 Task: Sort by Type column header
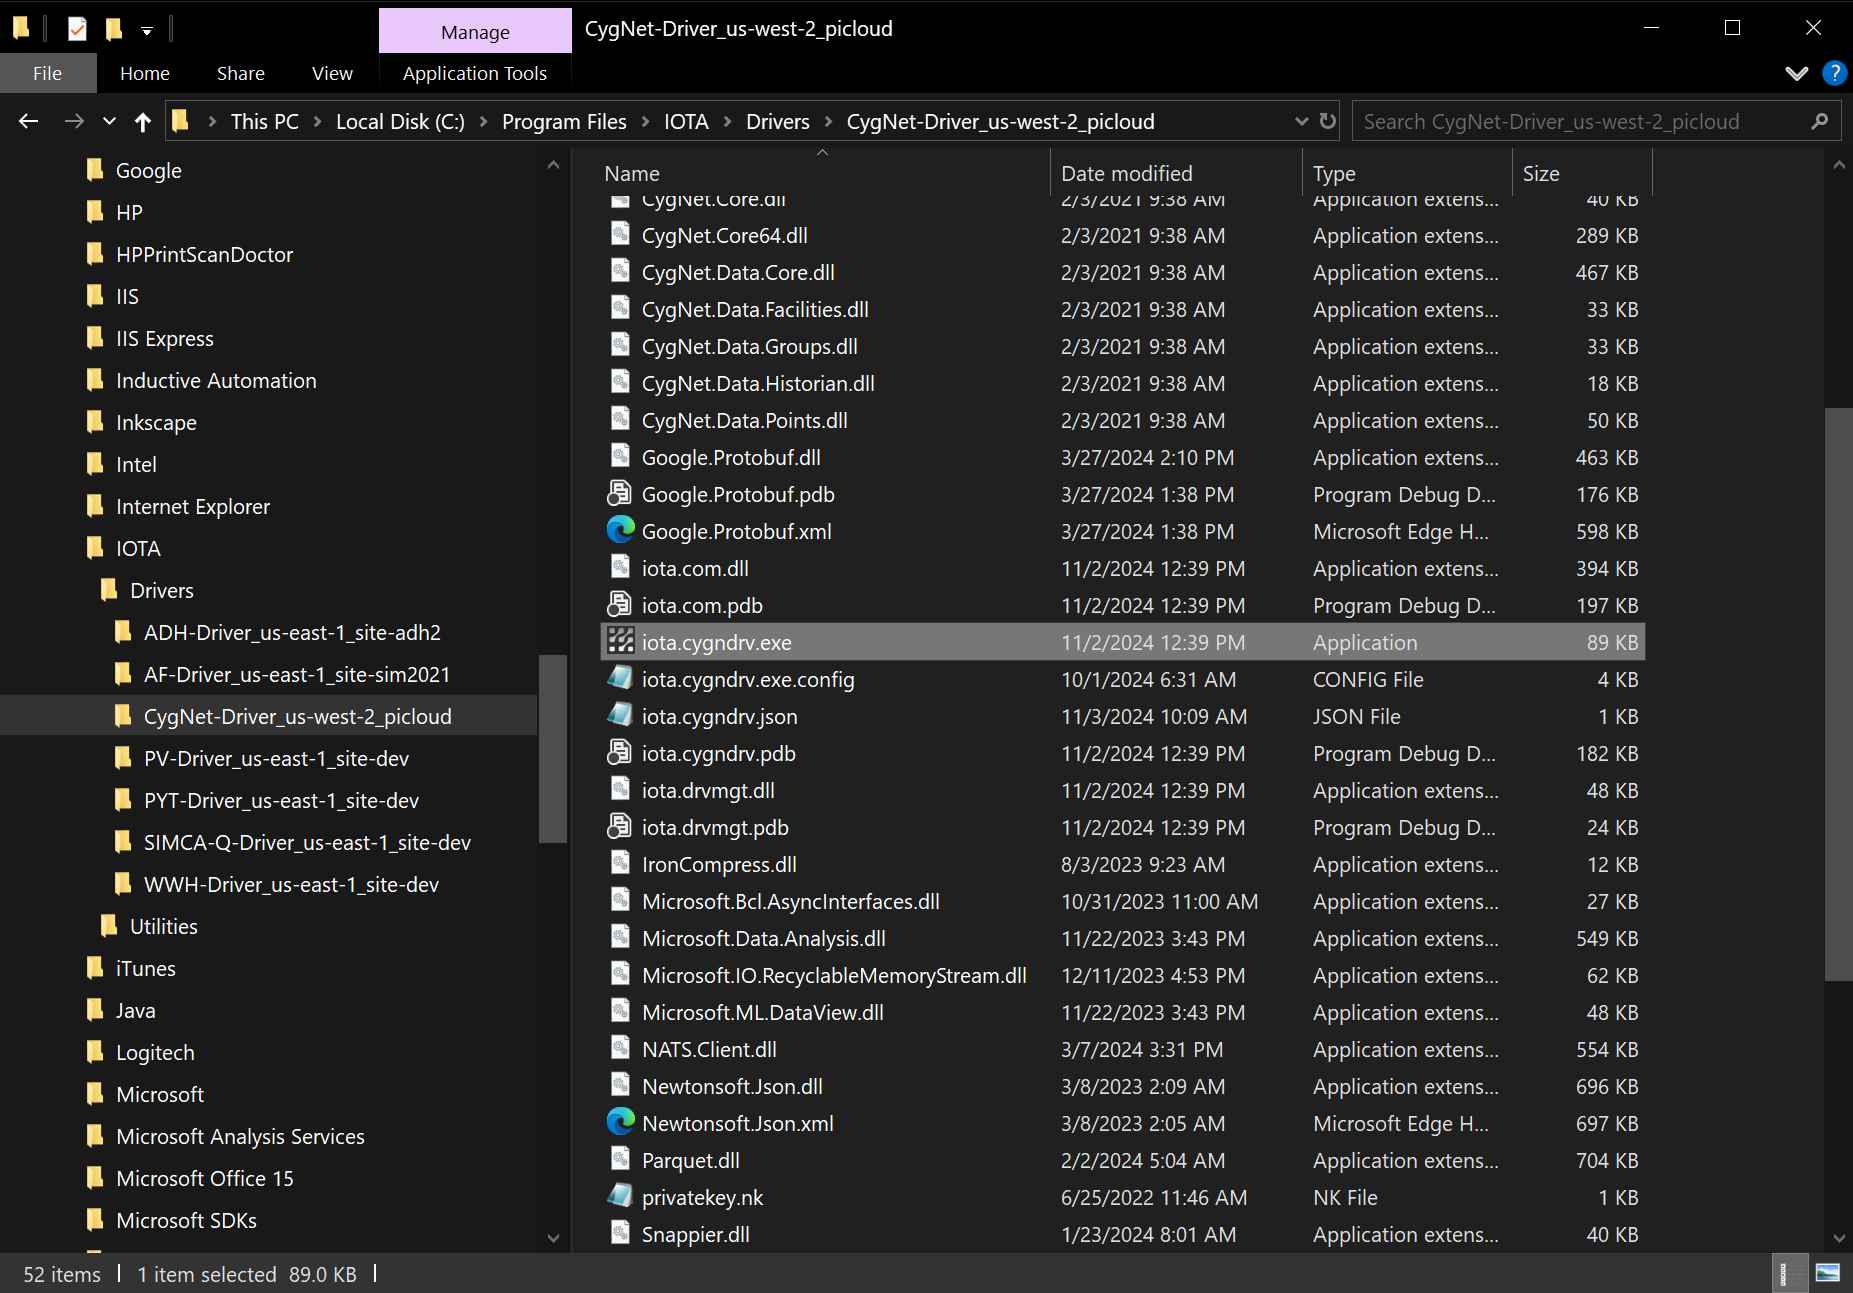[1407, 173]
